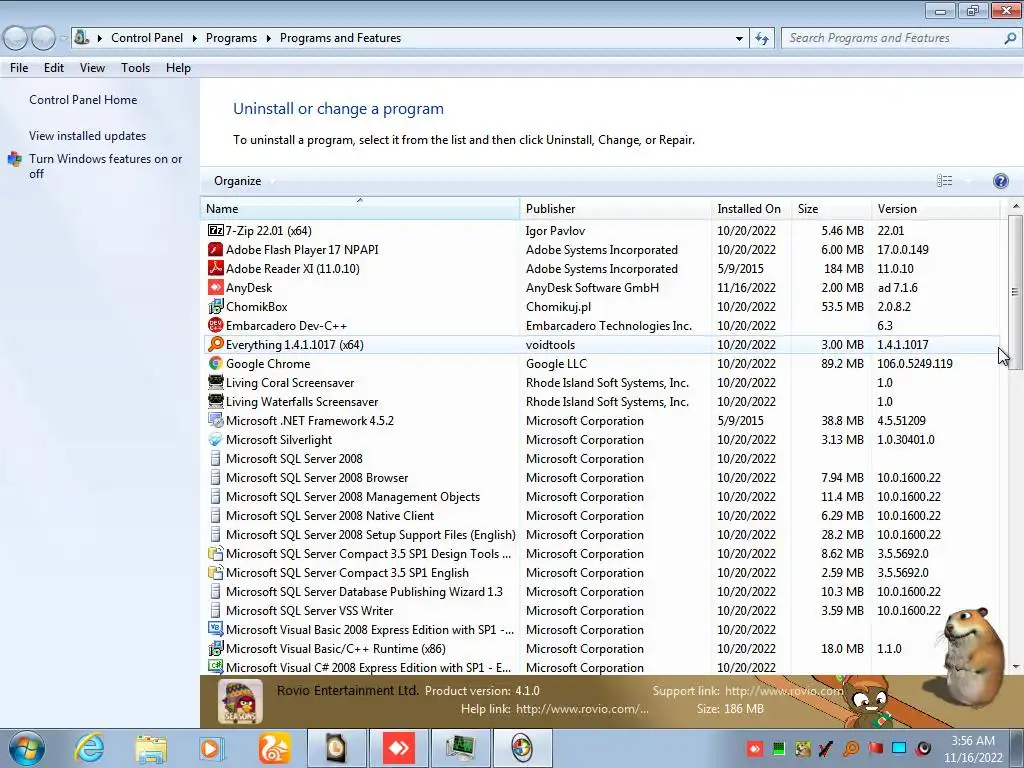Switch to AnyDesk taskbar button
Viewport: 1024px width, 768px height.
(398, 748)
